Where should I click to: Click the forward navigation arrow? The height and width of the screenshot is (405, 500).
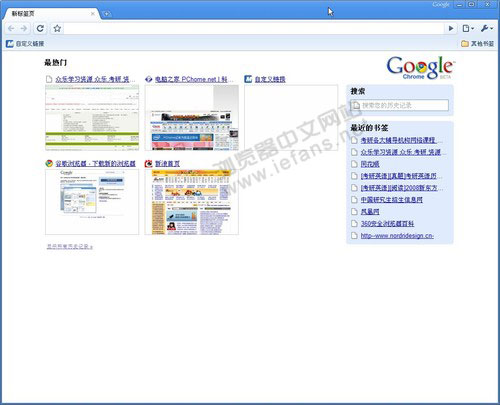24,29
